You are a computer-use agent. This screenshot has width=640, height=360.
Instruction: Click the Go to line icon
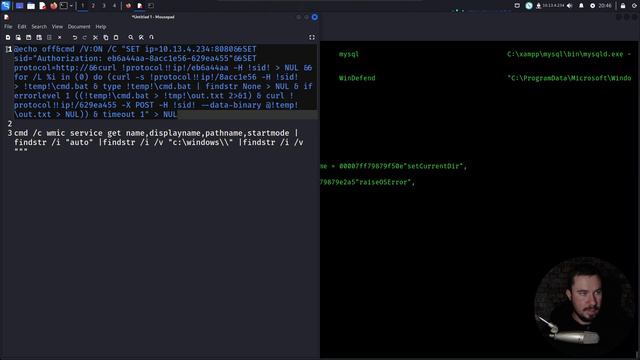tap(151, 38)
